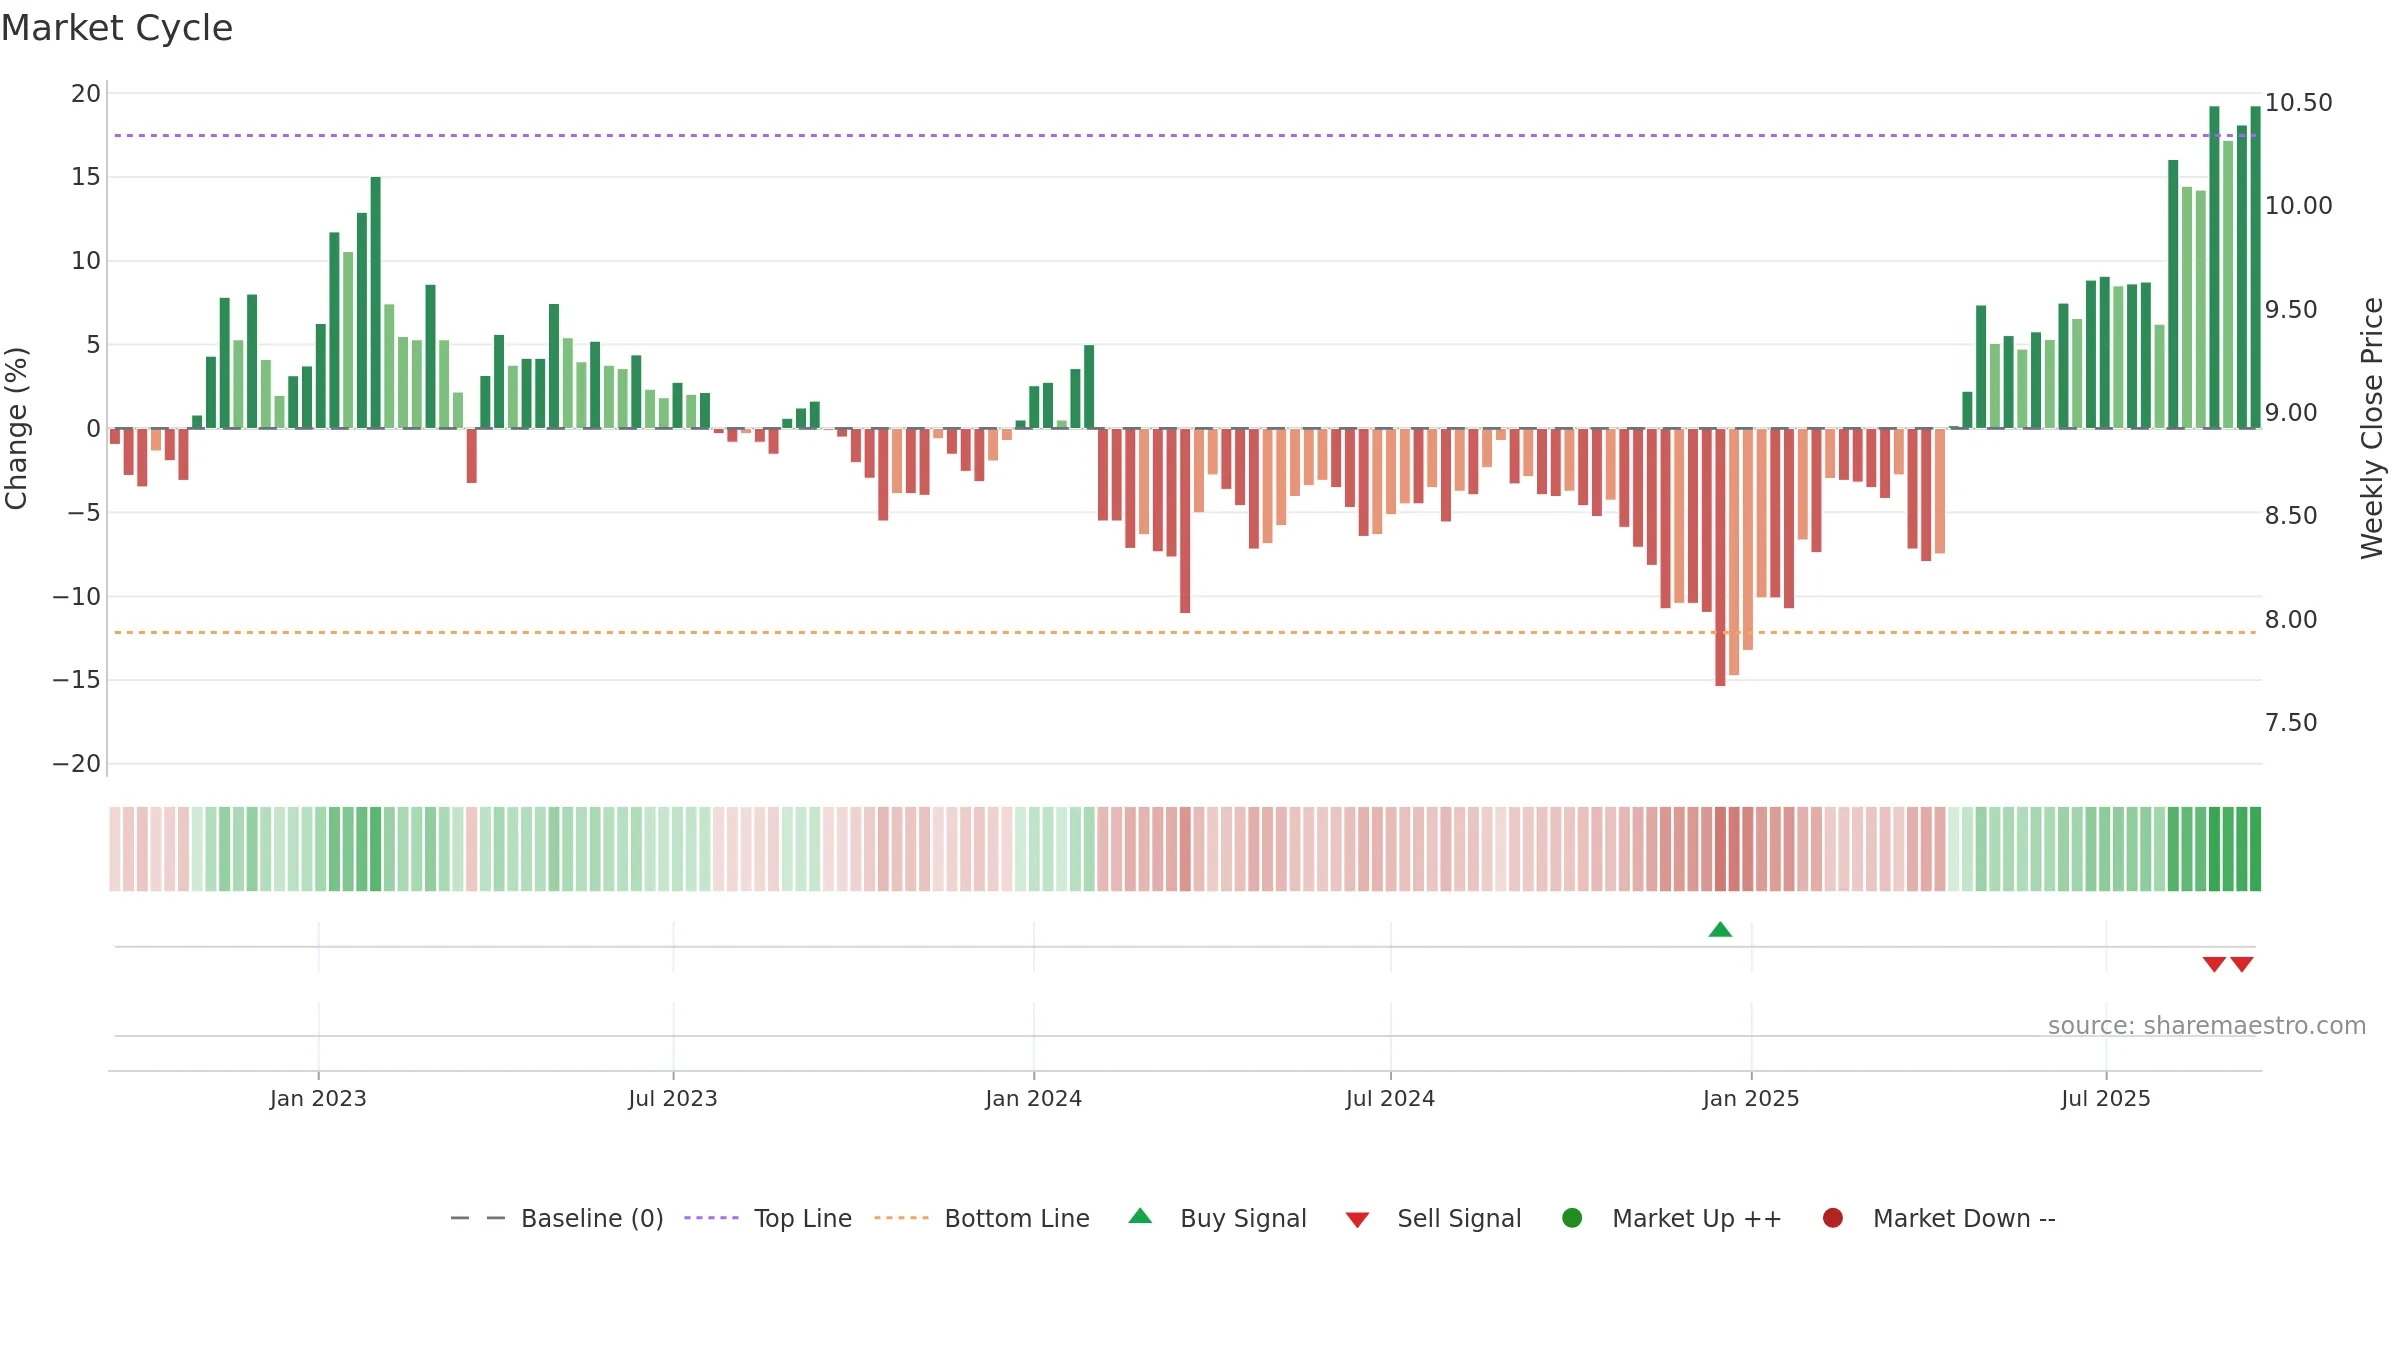Click the dark red Market Down legend circle
The image size is (2400, 1350).
click(1833, 1218)
